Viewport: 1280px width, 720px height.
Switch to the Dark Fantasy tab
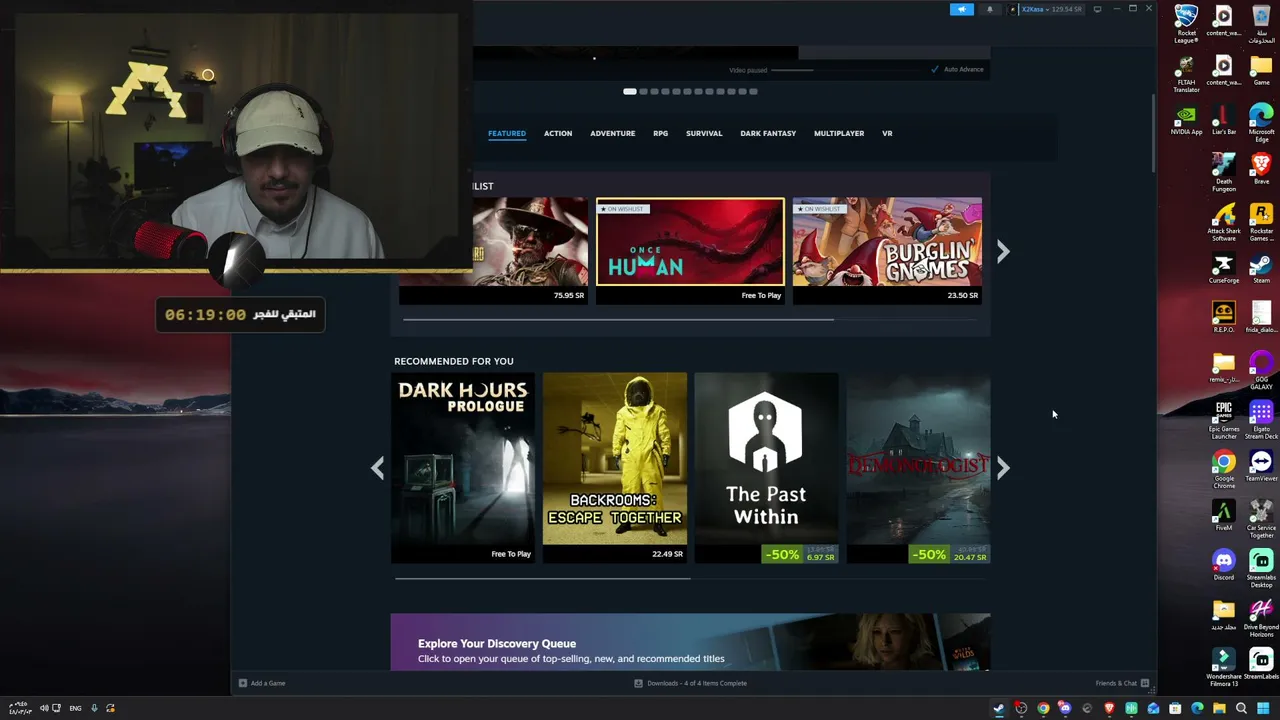point(768,133)
